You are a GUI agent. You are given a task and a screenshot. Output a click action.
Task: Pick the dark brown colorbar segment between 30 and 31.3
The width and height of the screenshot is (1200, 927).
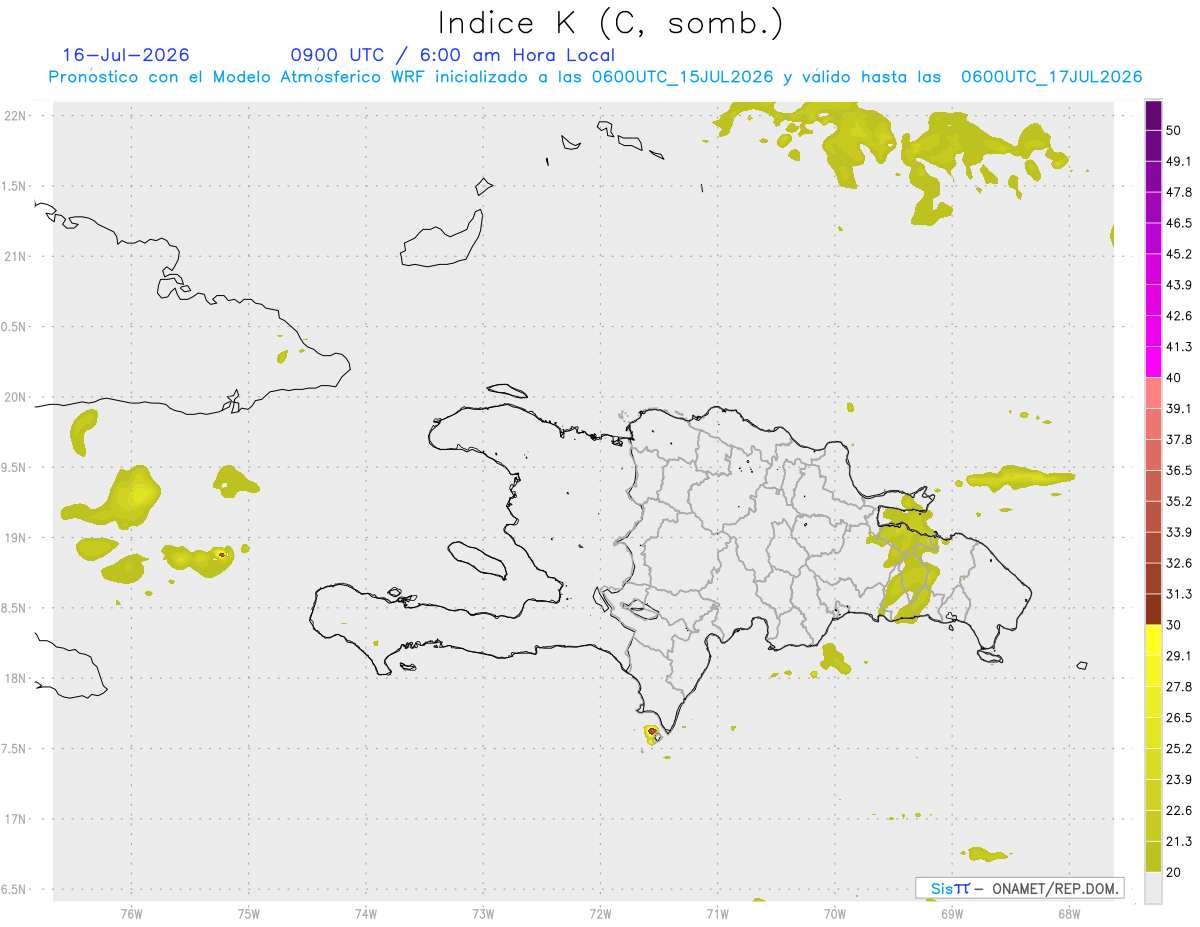[x=1153, y=609]
